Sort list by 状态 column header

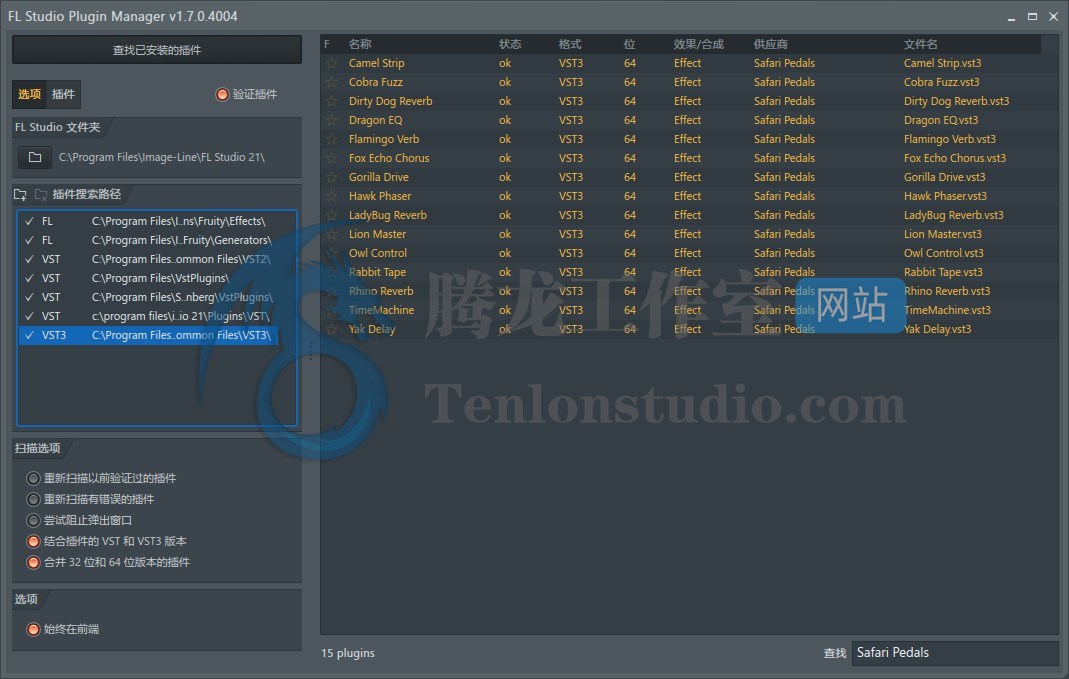[510, 44]
